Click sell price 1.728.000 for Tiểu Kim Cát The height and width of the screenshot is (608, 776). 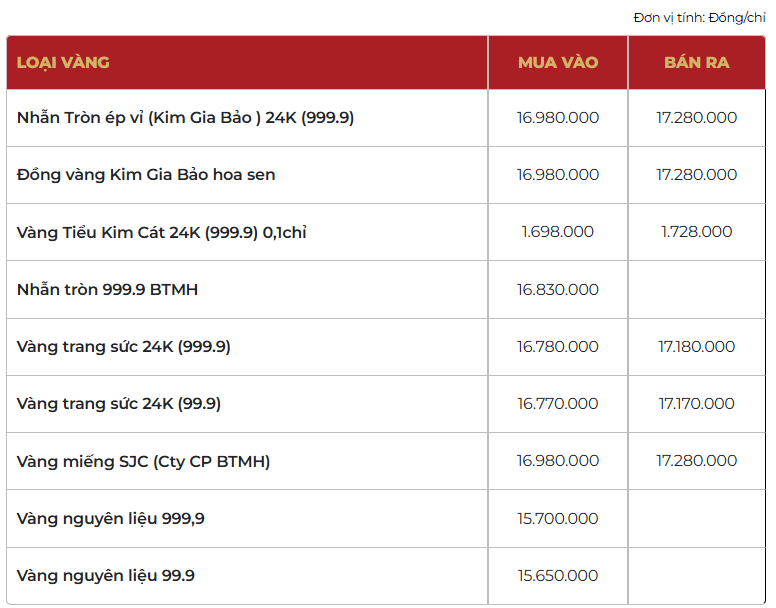(x=696, y=232)
